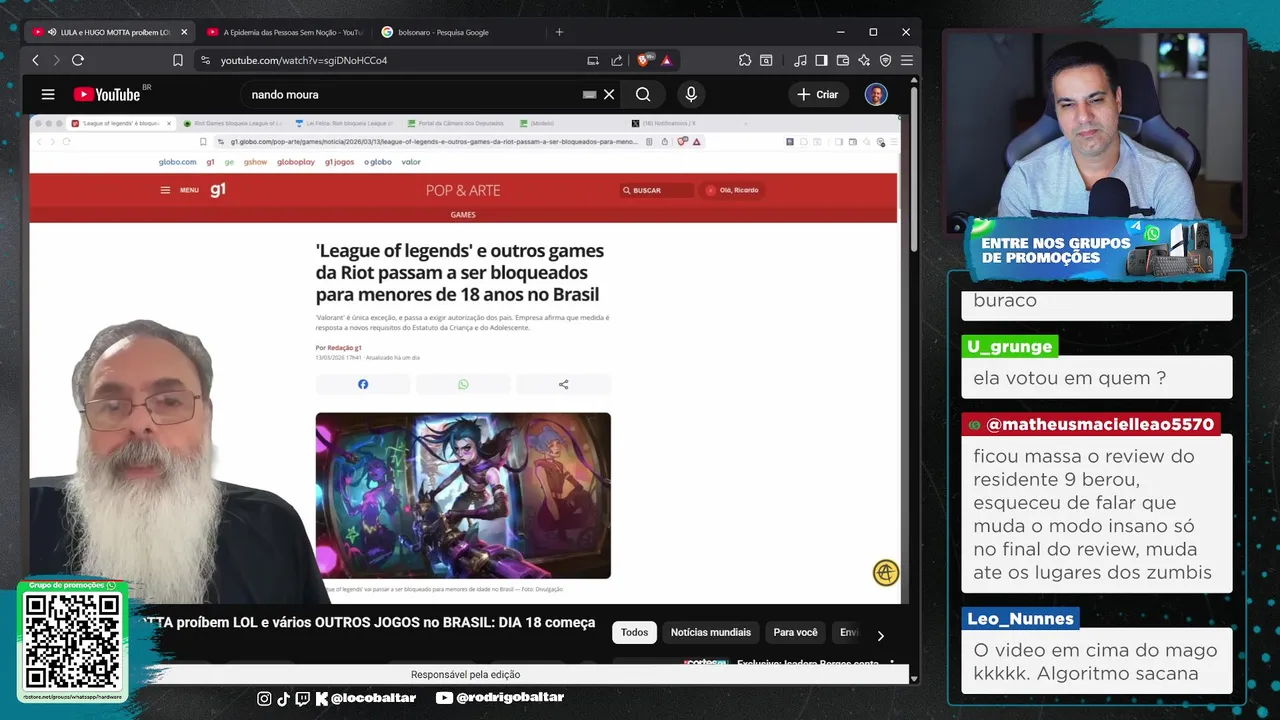This screenshot has height=720, width=1280.
Task: Select the 'Todos' filter chip
Action: pos(634,632)
